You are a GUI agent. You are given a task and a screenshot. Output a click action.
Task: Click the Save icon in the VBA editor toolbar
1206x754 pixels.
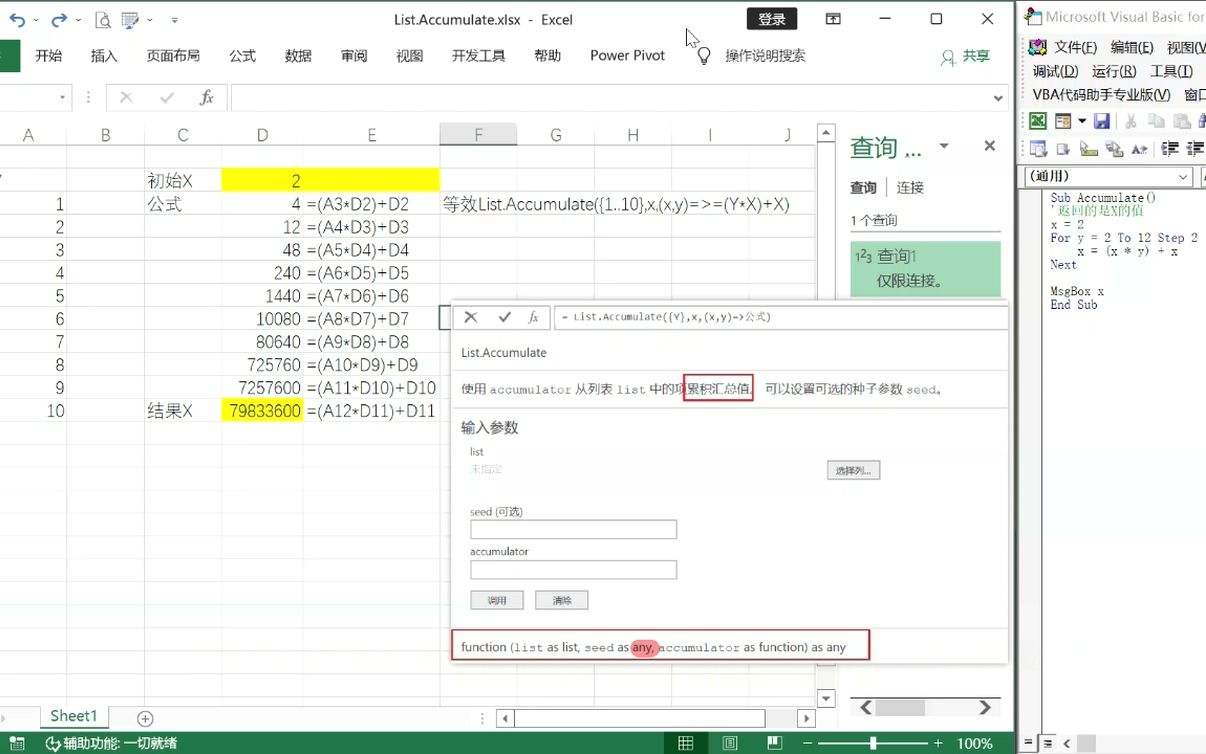[x=1102, y=120]
